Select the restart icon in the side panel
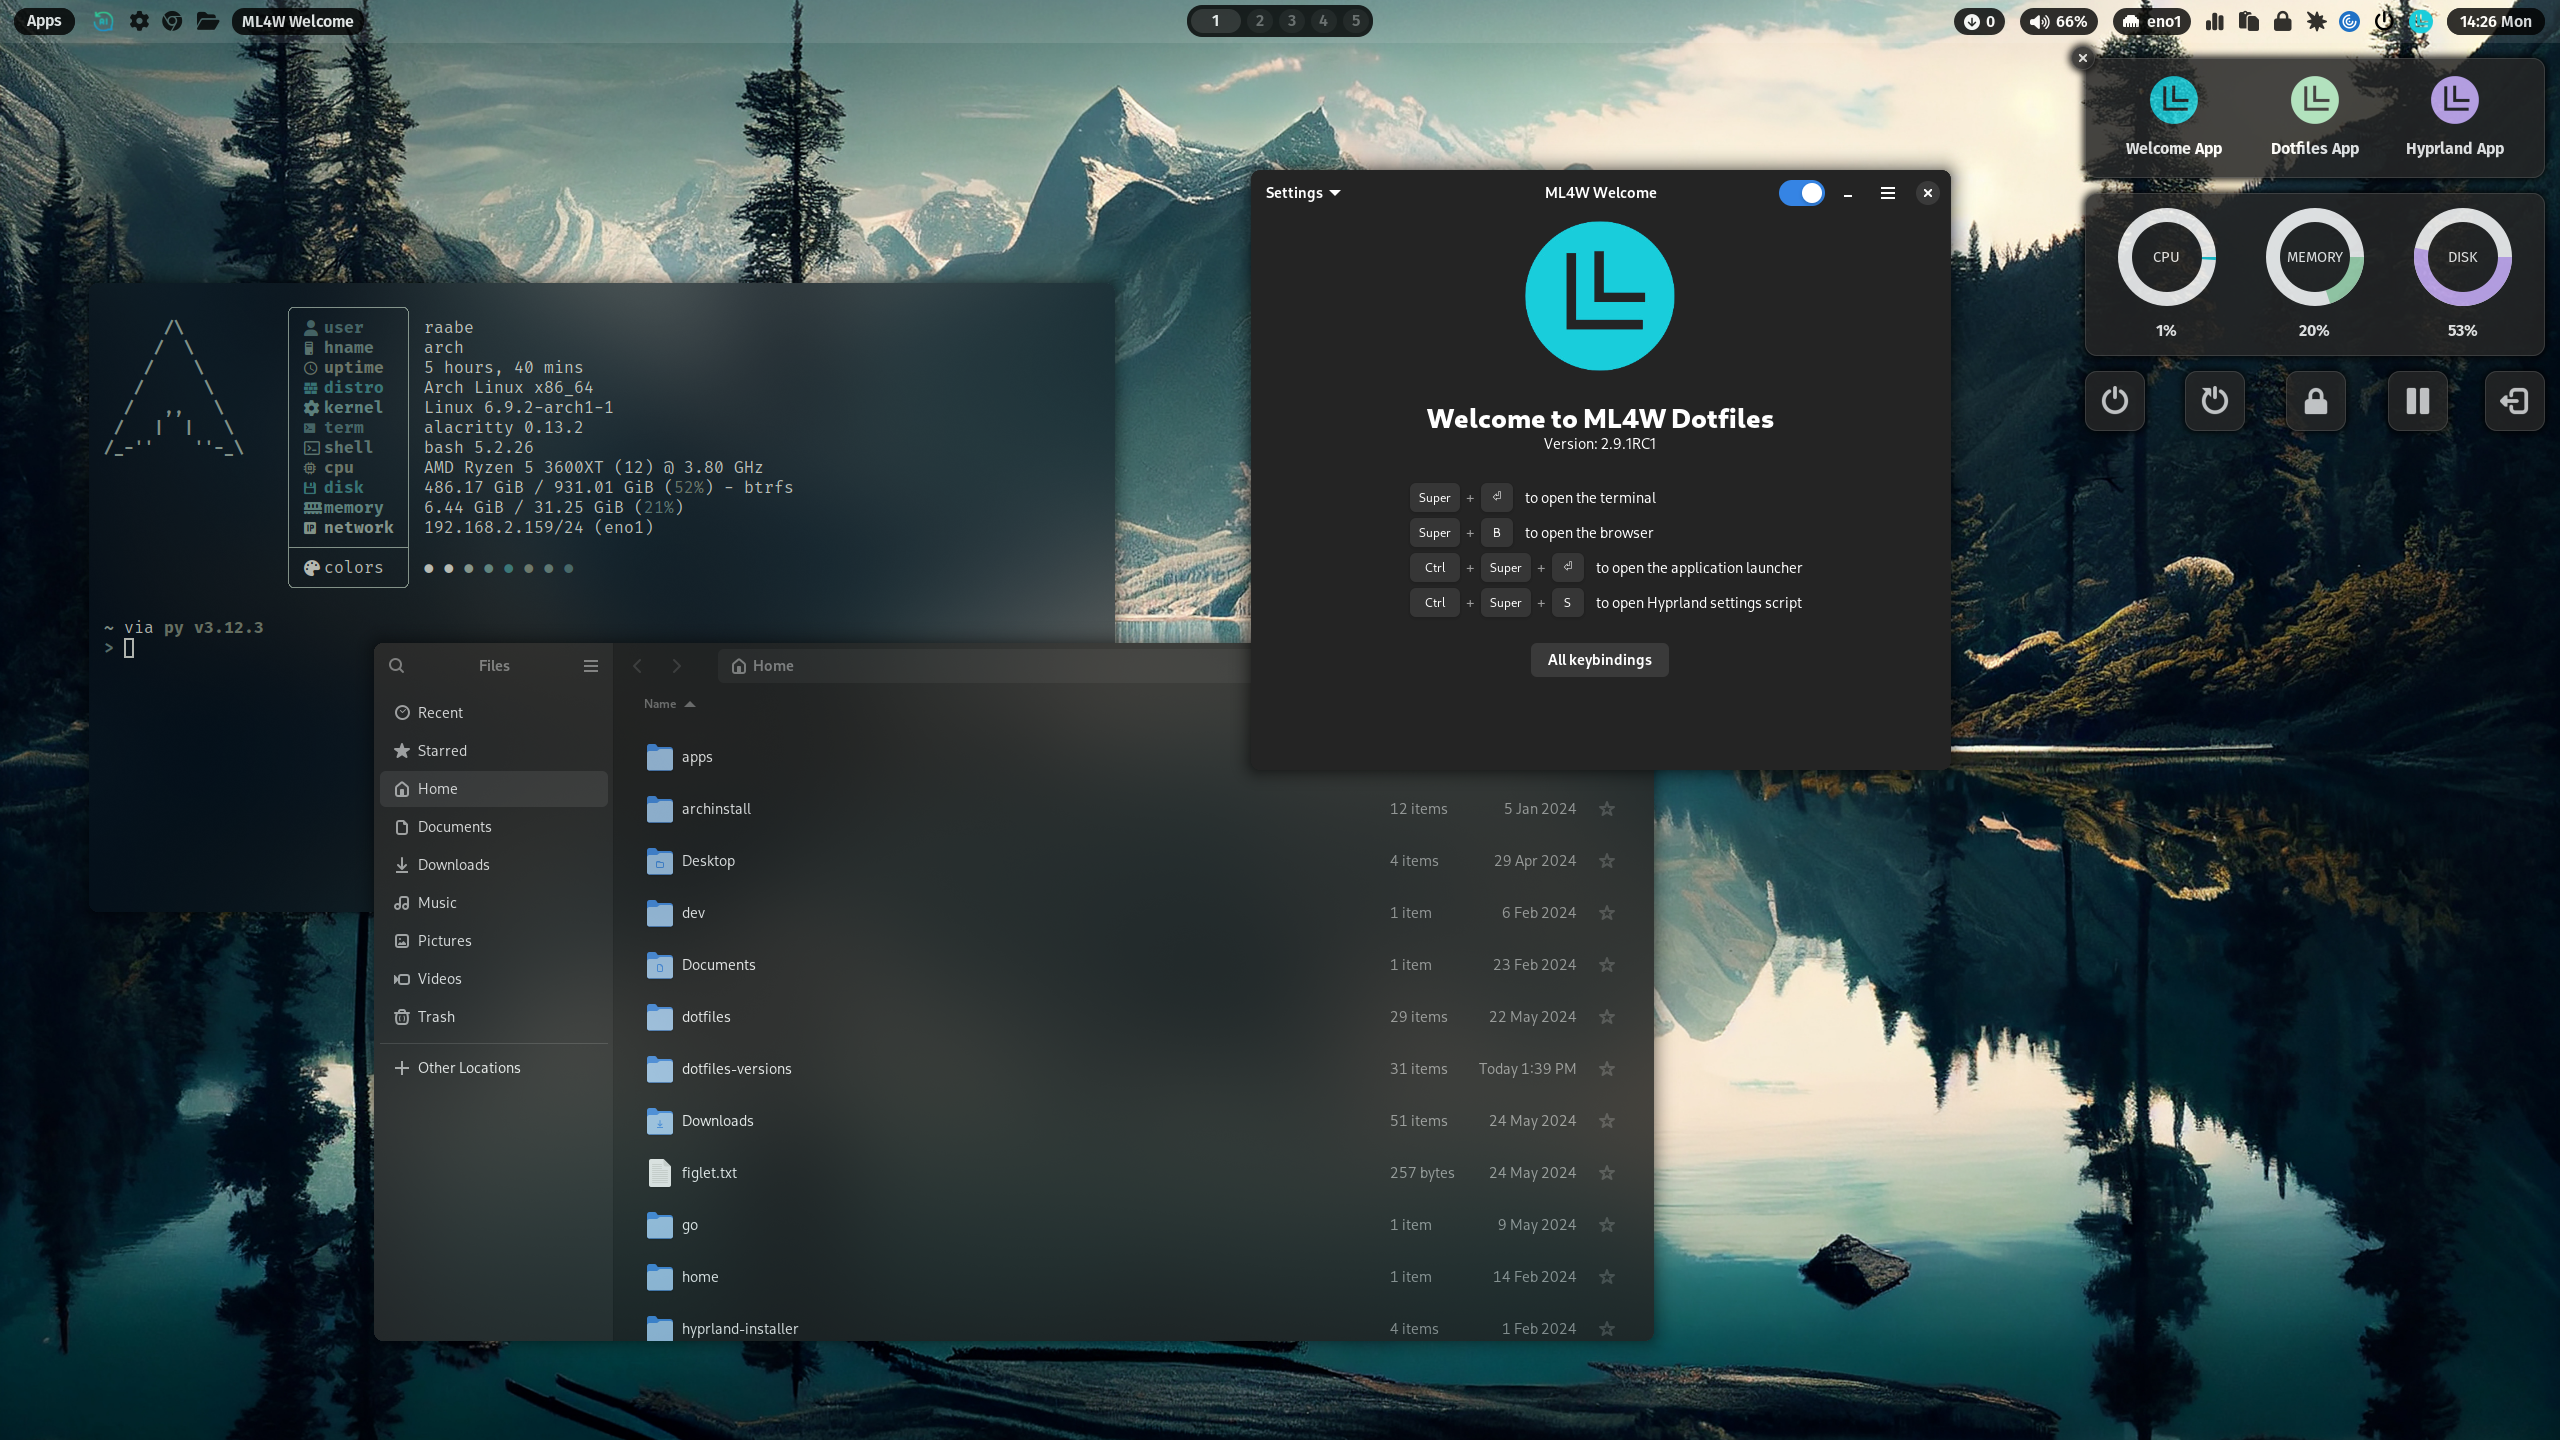This screenshot has height=1440, width=2560. [2214, 400]
